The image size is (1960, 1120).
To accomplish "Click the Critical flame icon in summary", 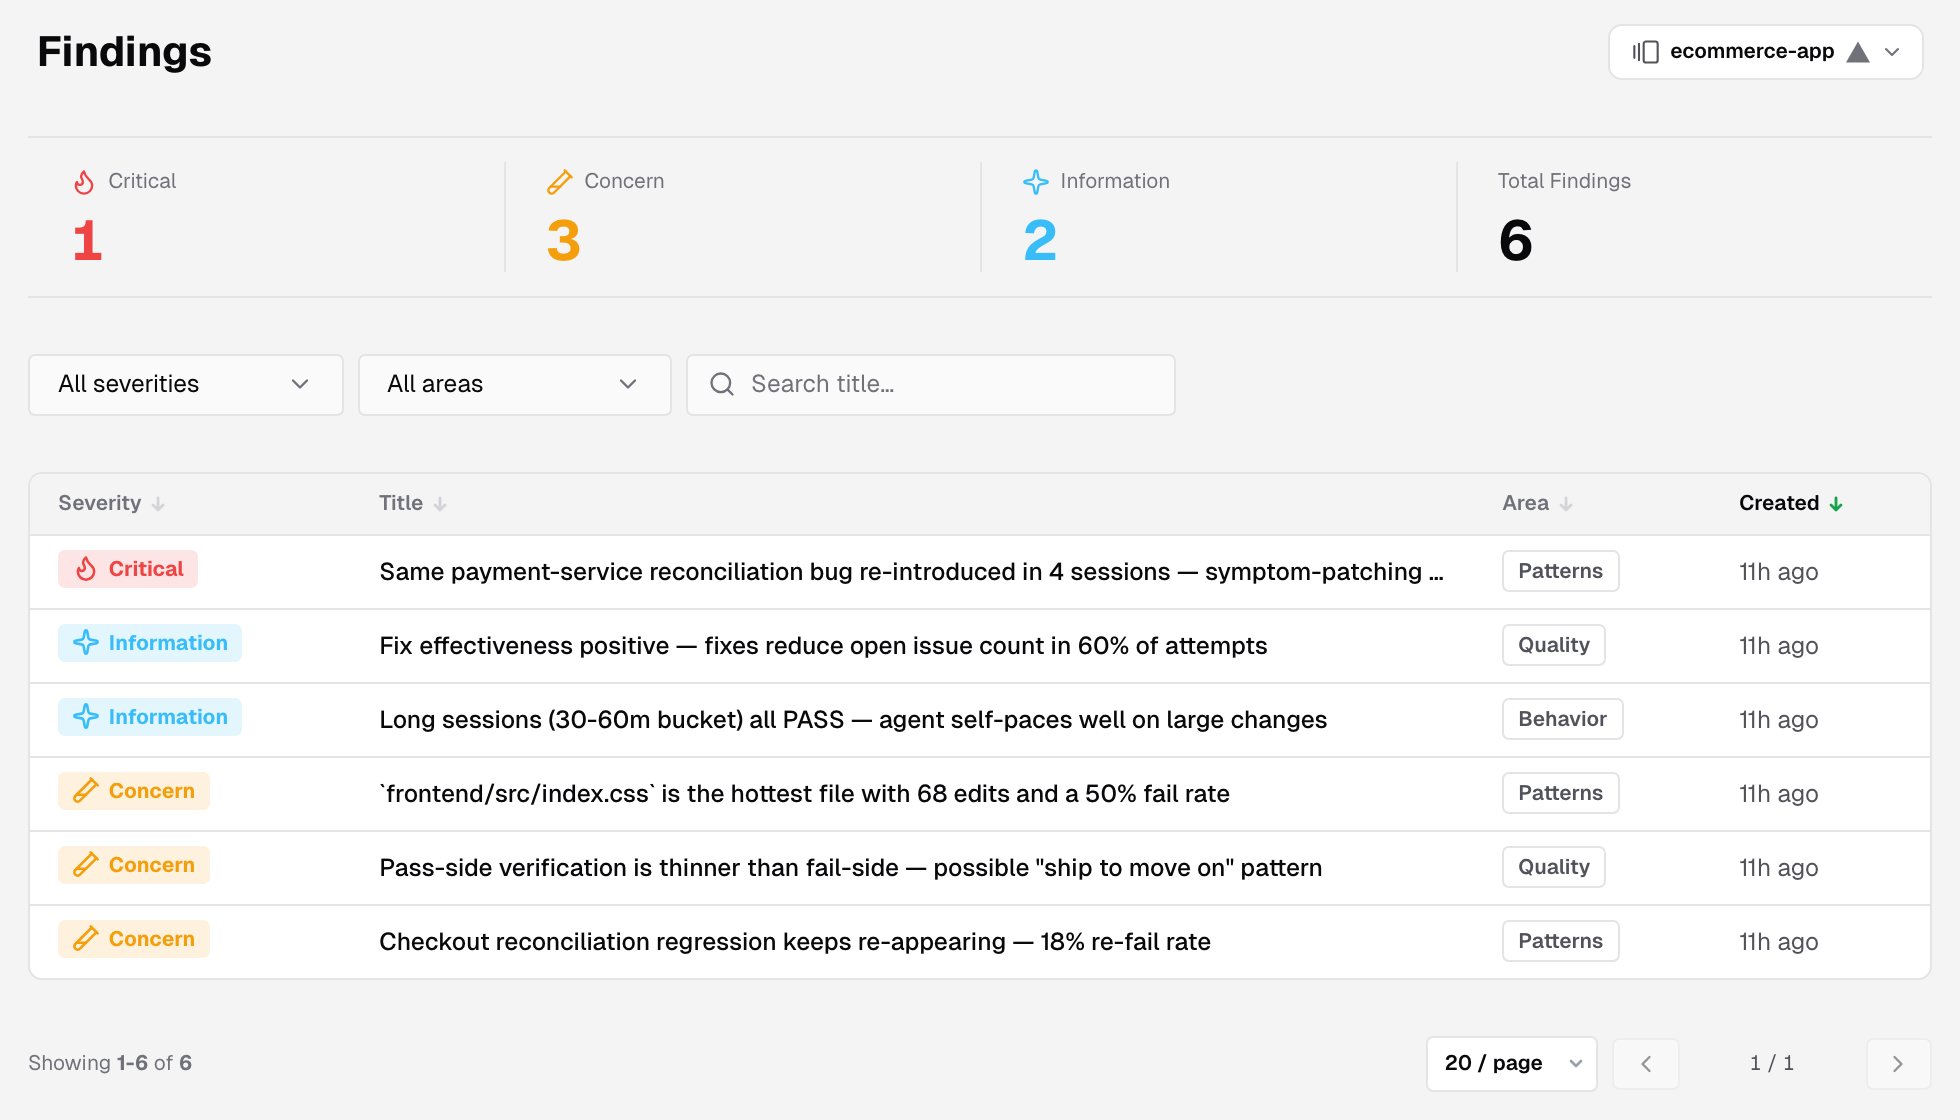I will 84,182.
